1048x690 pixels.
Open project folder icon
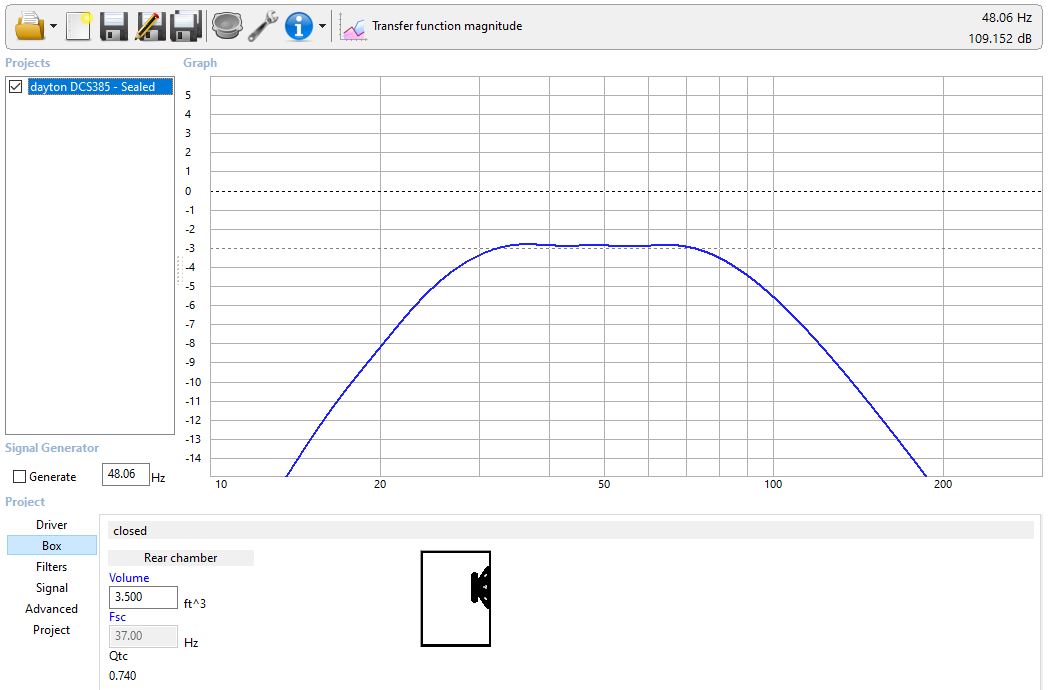[29, 26]
